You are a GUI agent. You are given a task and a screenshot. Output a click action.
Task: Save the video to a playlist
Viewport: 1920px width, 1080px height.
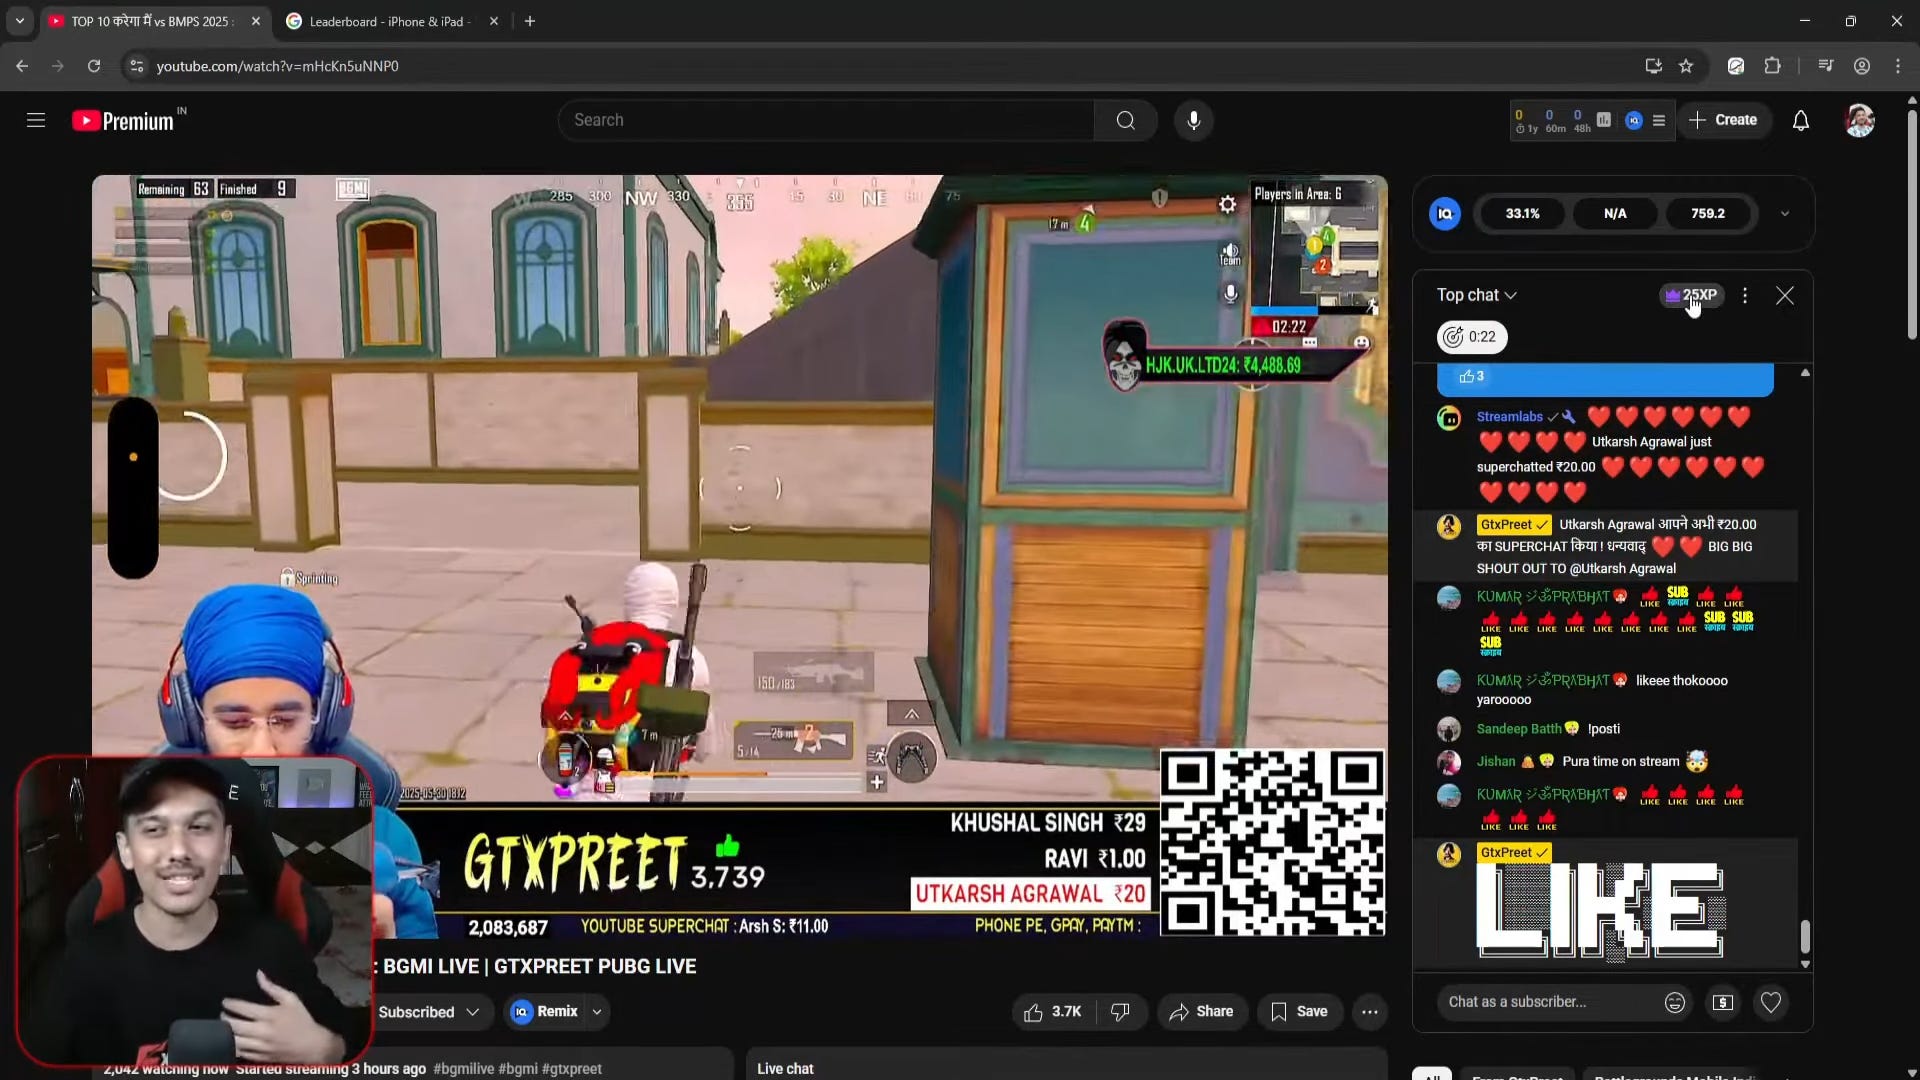pyautogui.click(x=1299, y=1012)
